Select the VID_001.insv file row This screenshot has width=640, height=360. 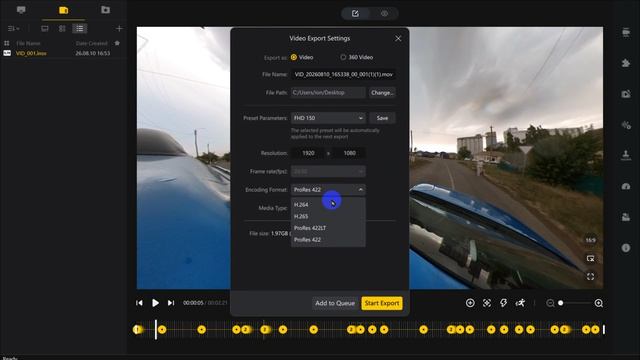click(62, 53)
